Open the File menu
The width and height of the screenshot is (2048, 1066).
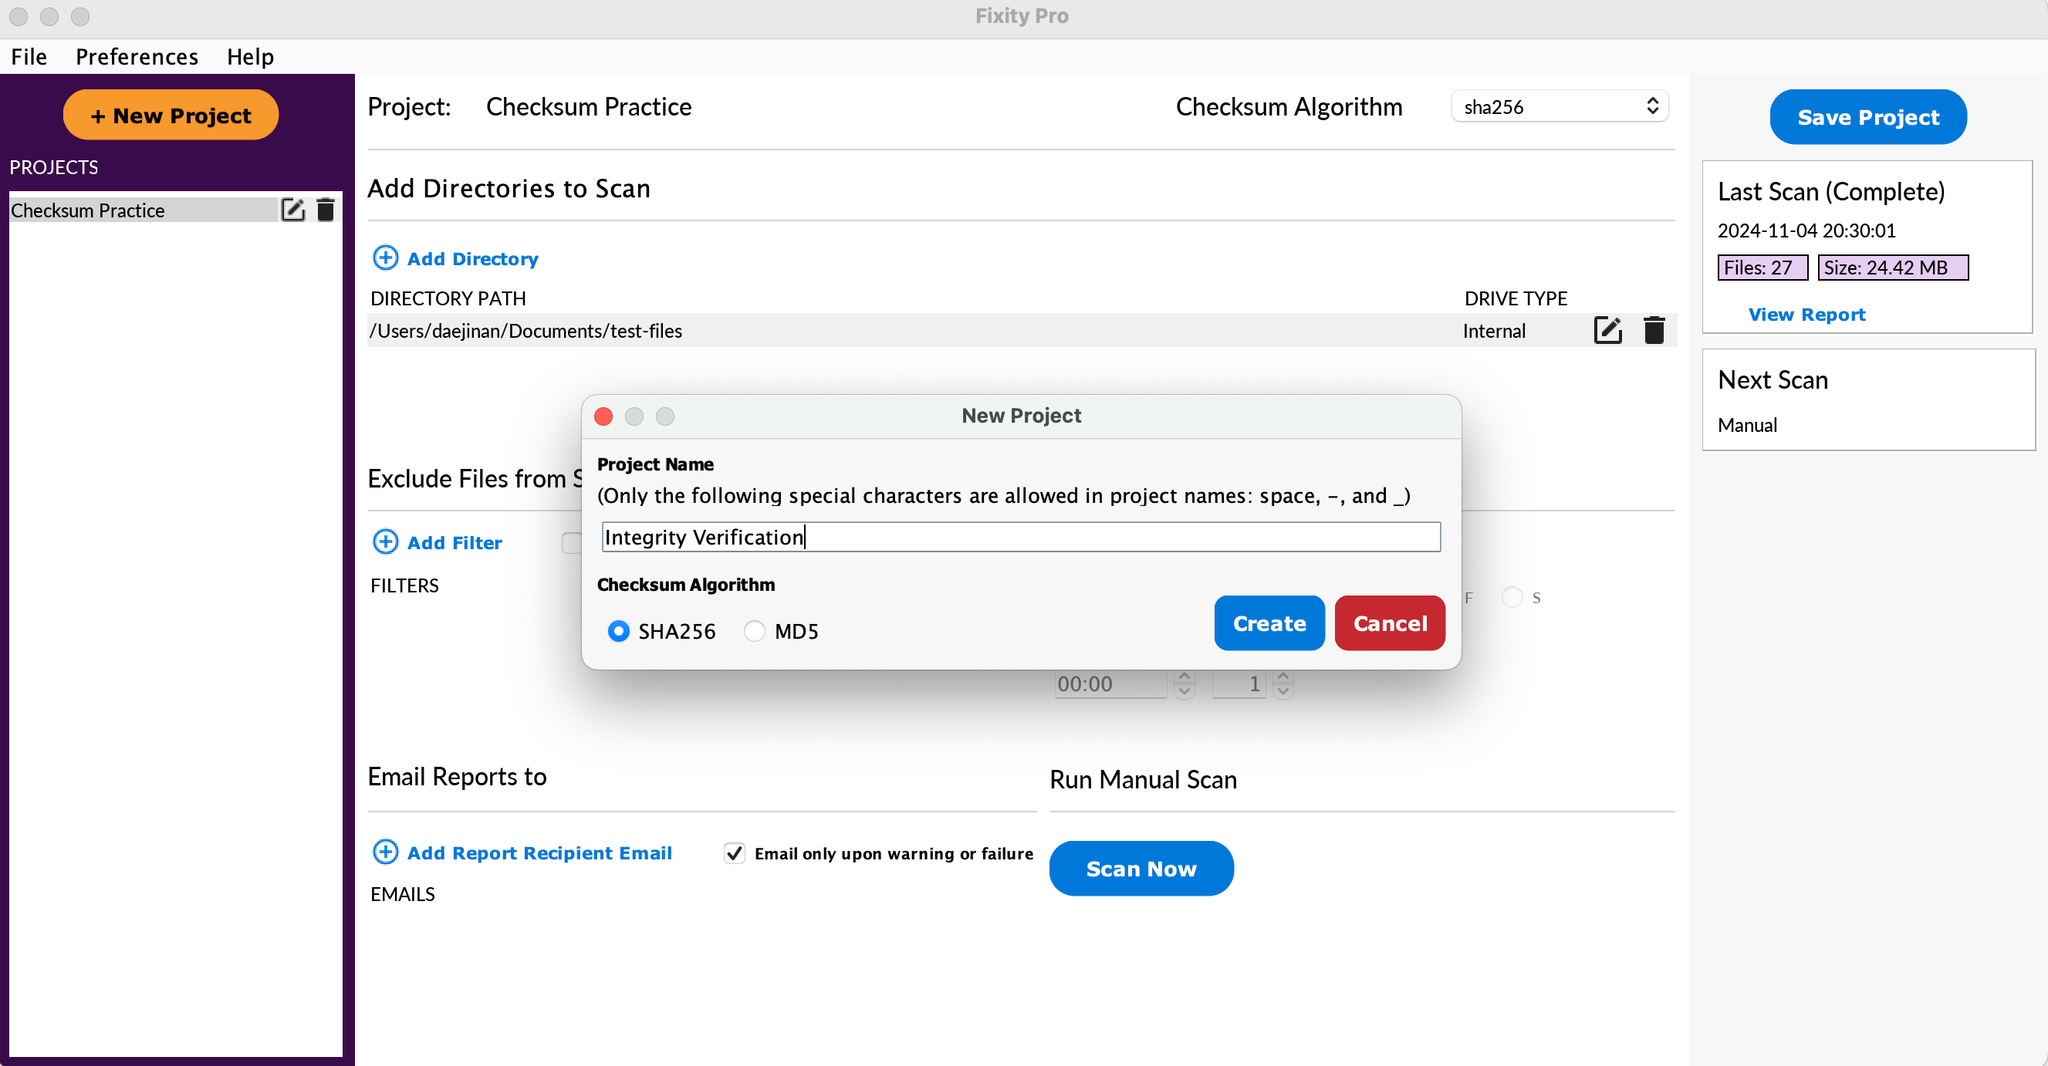coord(29,57)
